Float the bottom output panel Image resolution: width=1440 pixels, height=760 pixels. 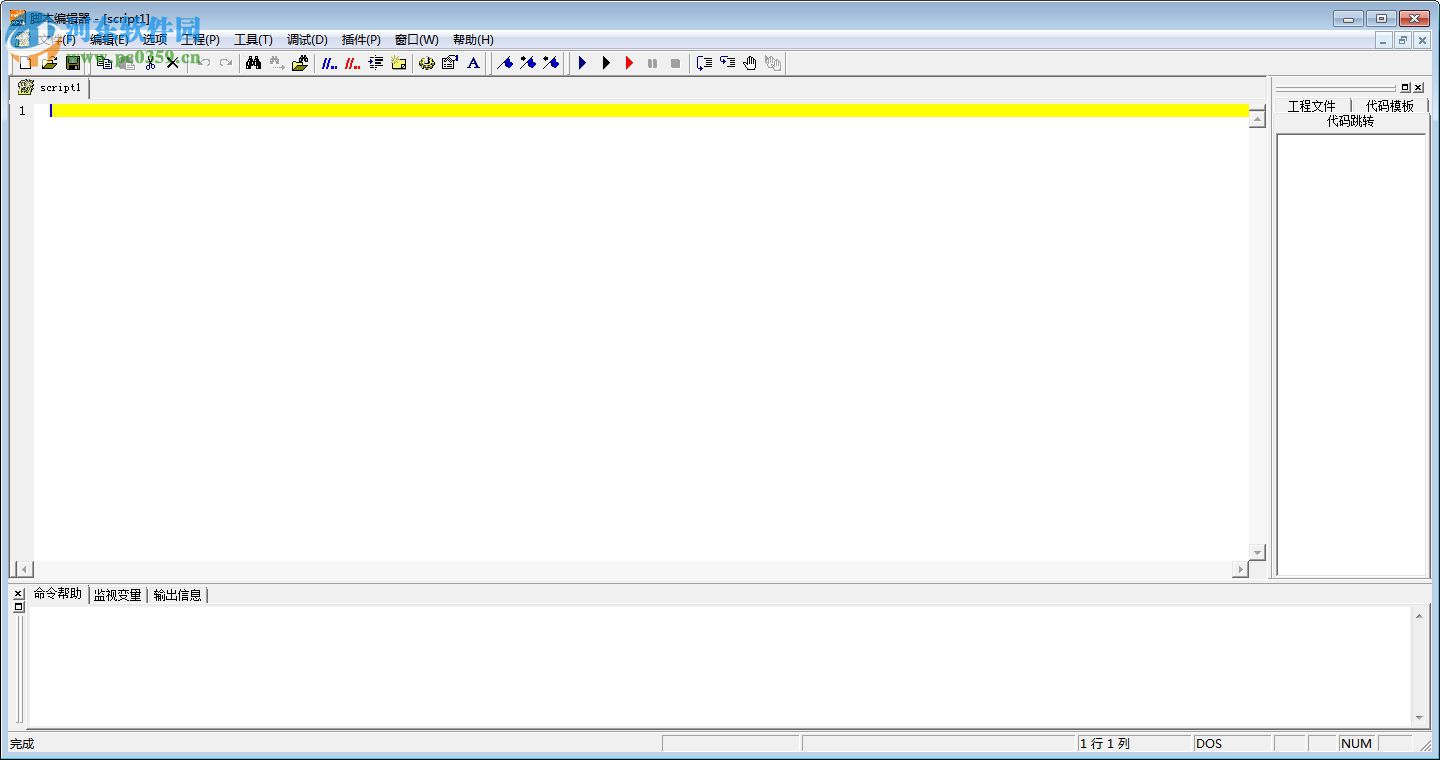point(18,606)
